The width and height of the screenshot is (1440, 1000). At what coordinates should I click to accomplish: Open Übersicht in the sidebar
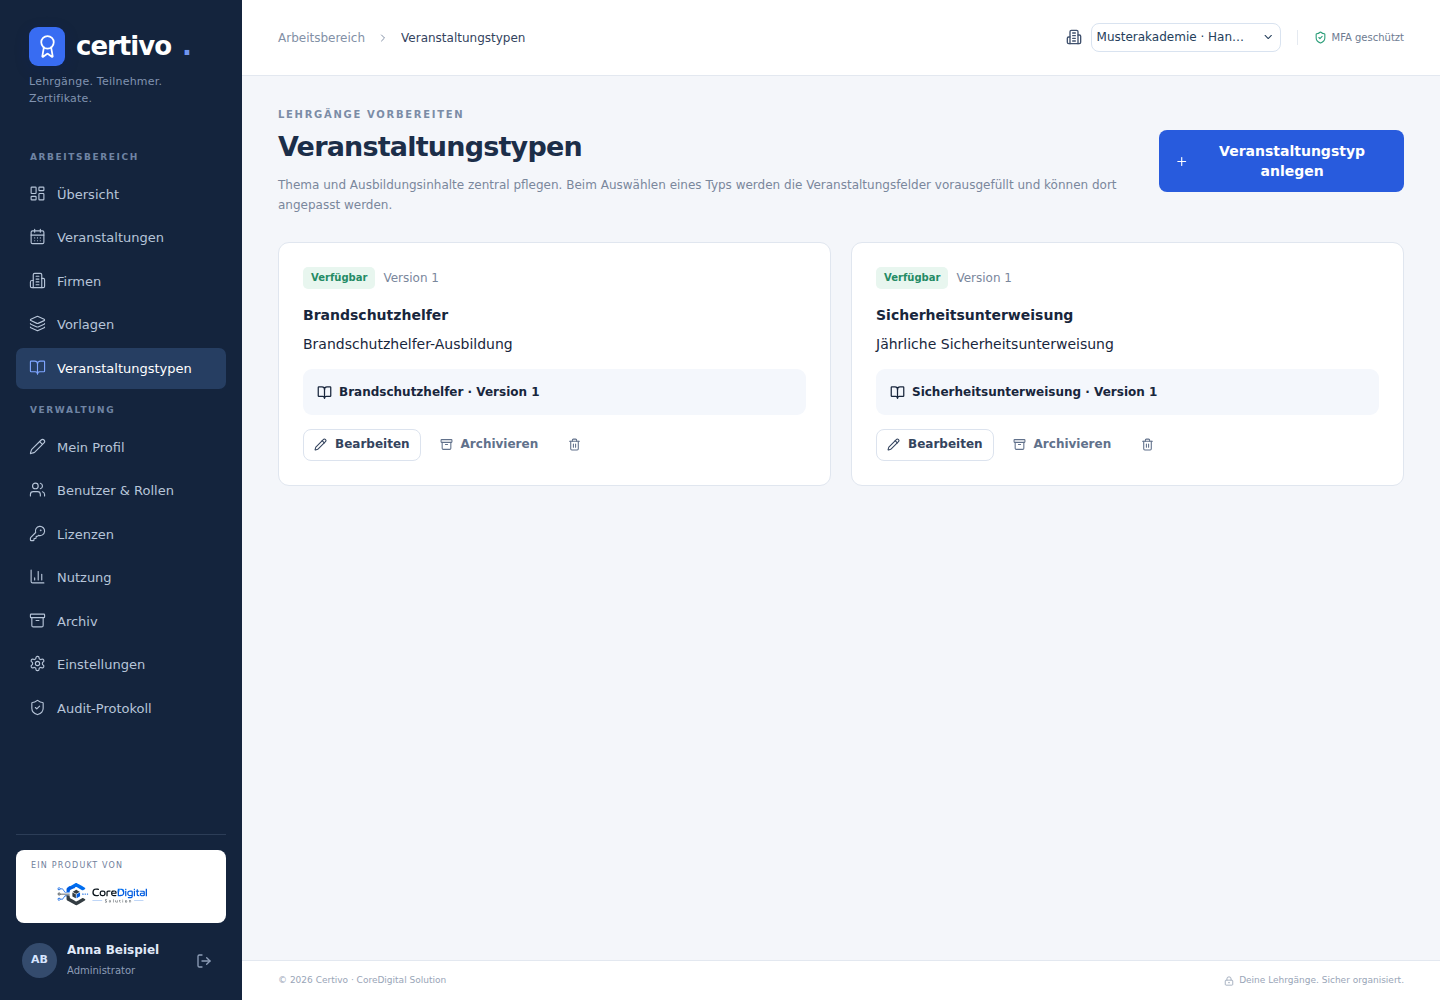pos(121,194)
